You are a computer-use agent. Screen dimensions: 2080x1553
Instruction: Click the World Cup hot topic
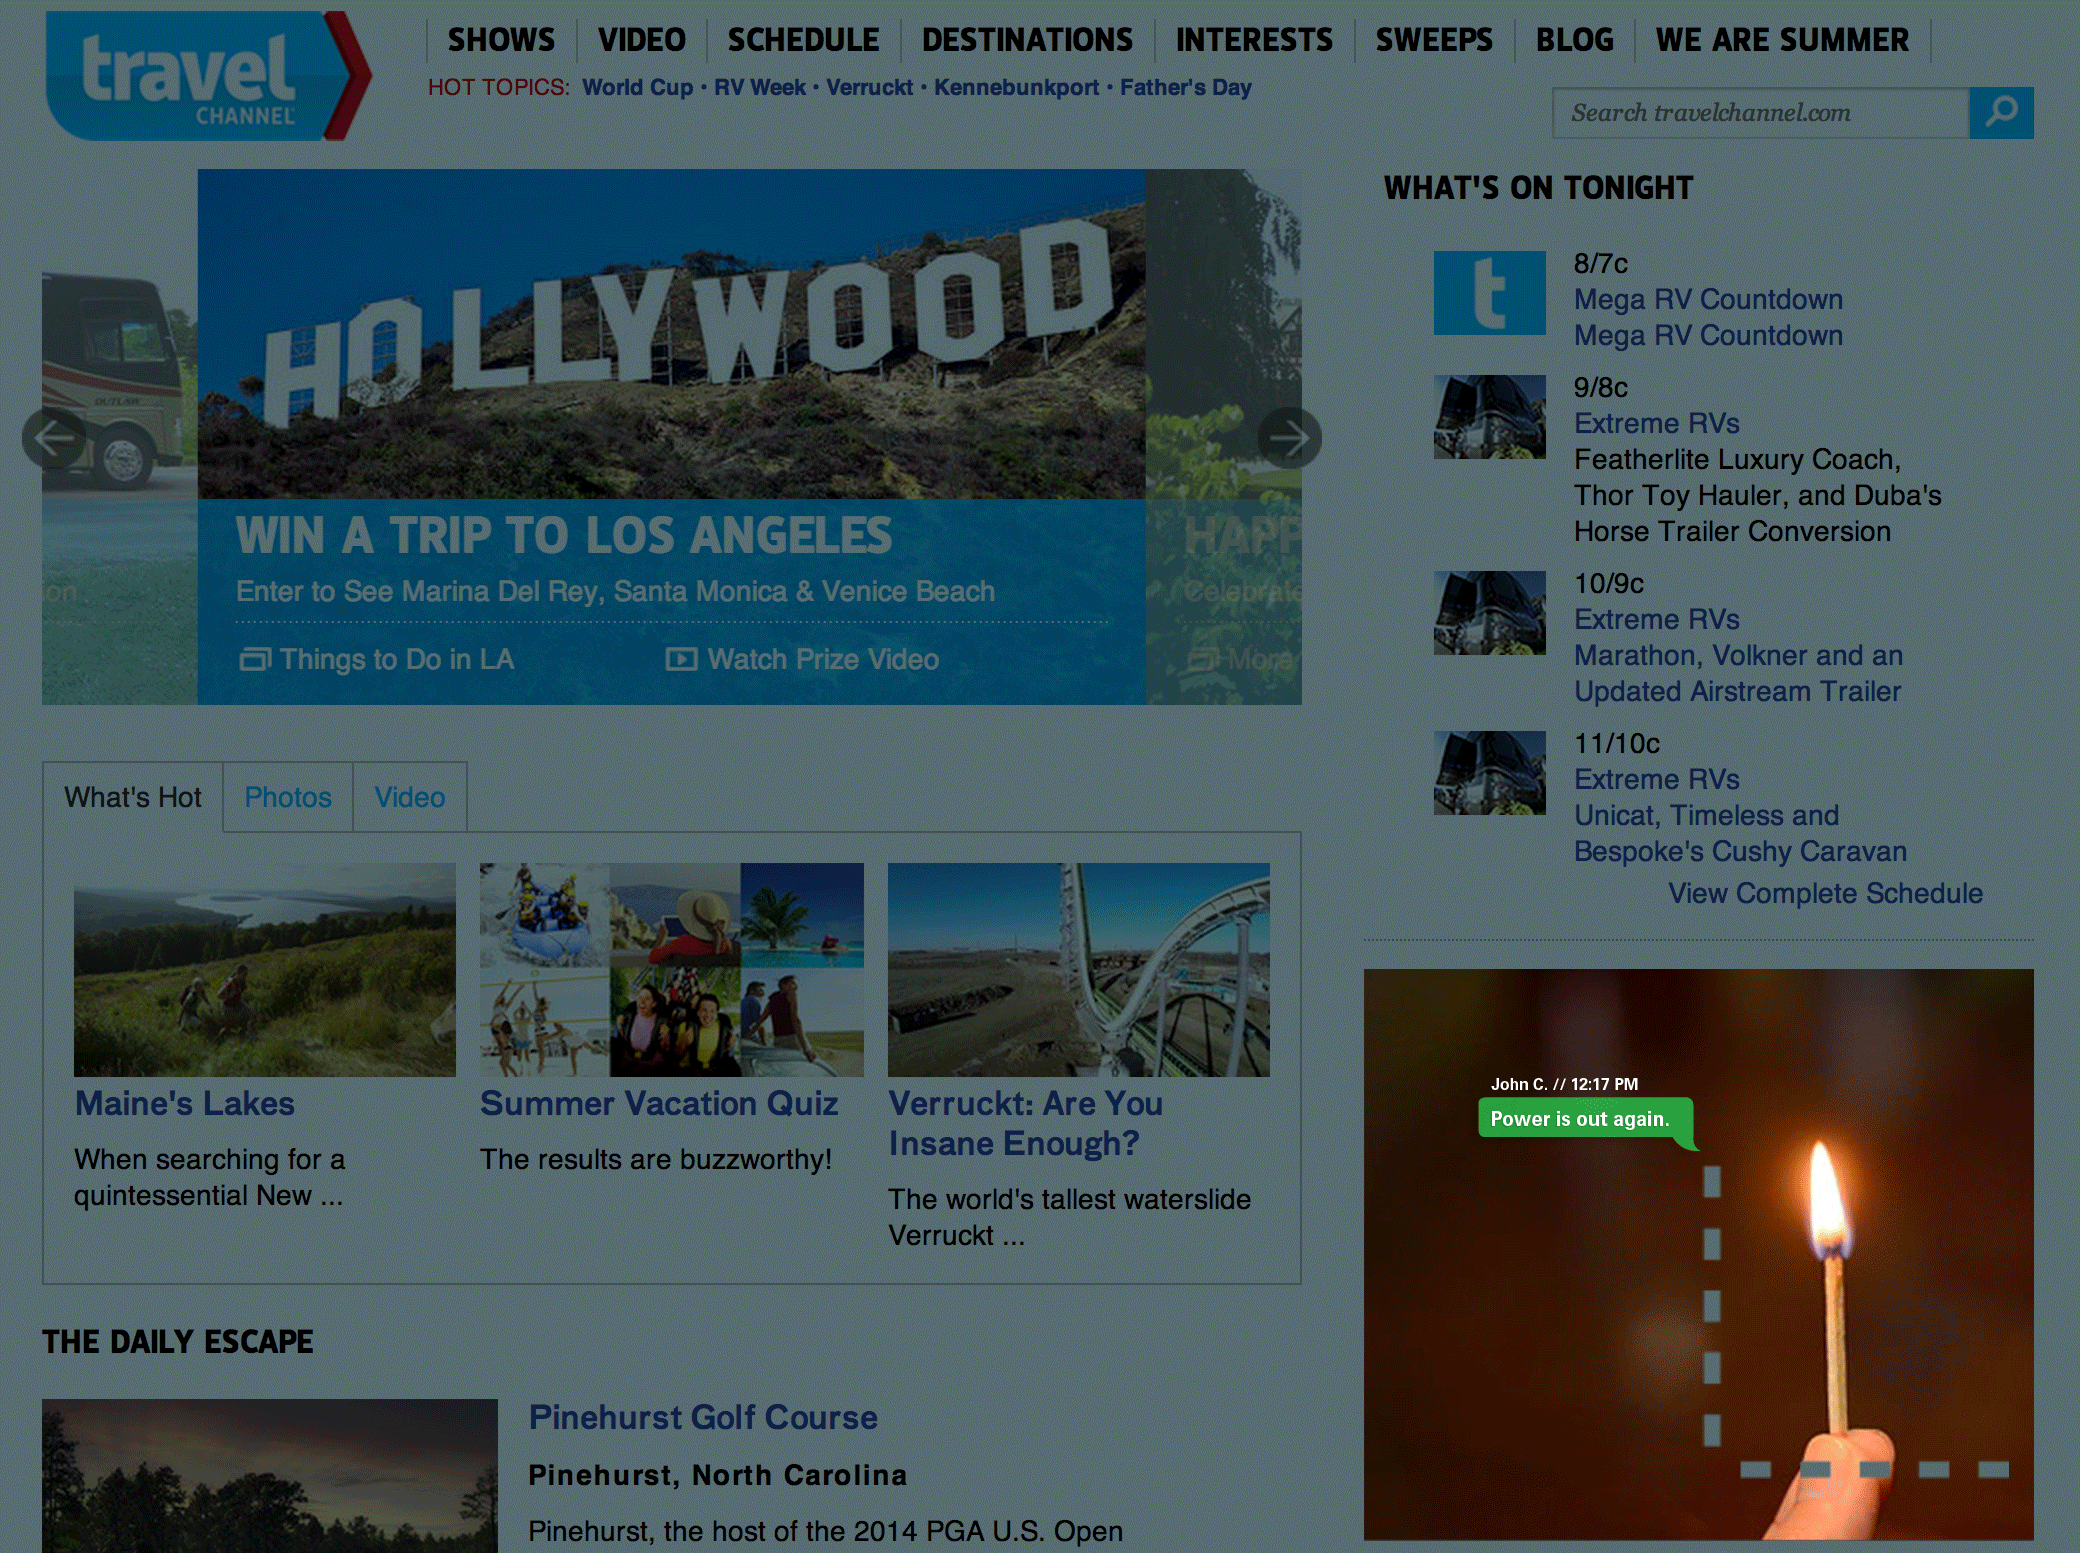637,87
